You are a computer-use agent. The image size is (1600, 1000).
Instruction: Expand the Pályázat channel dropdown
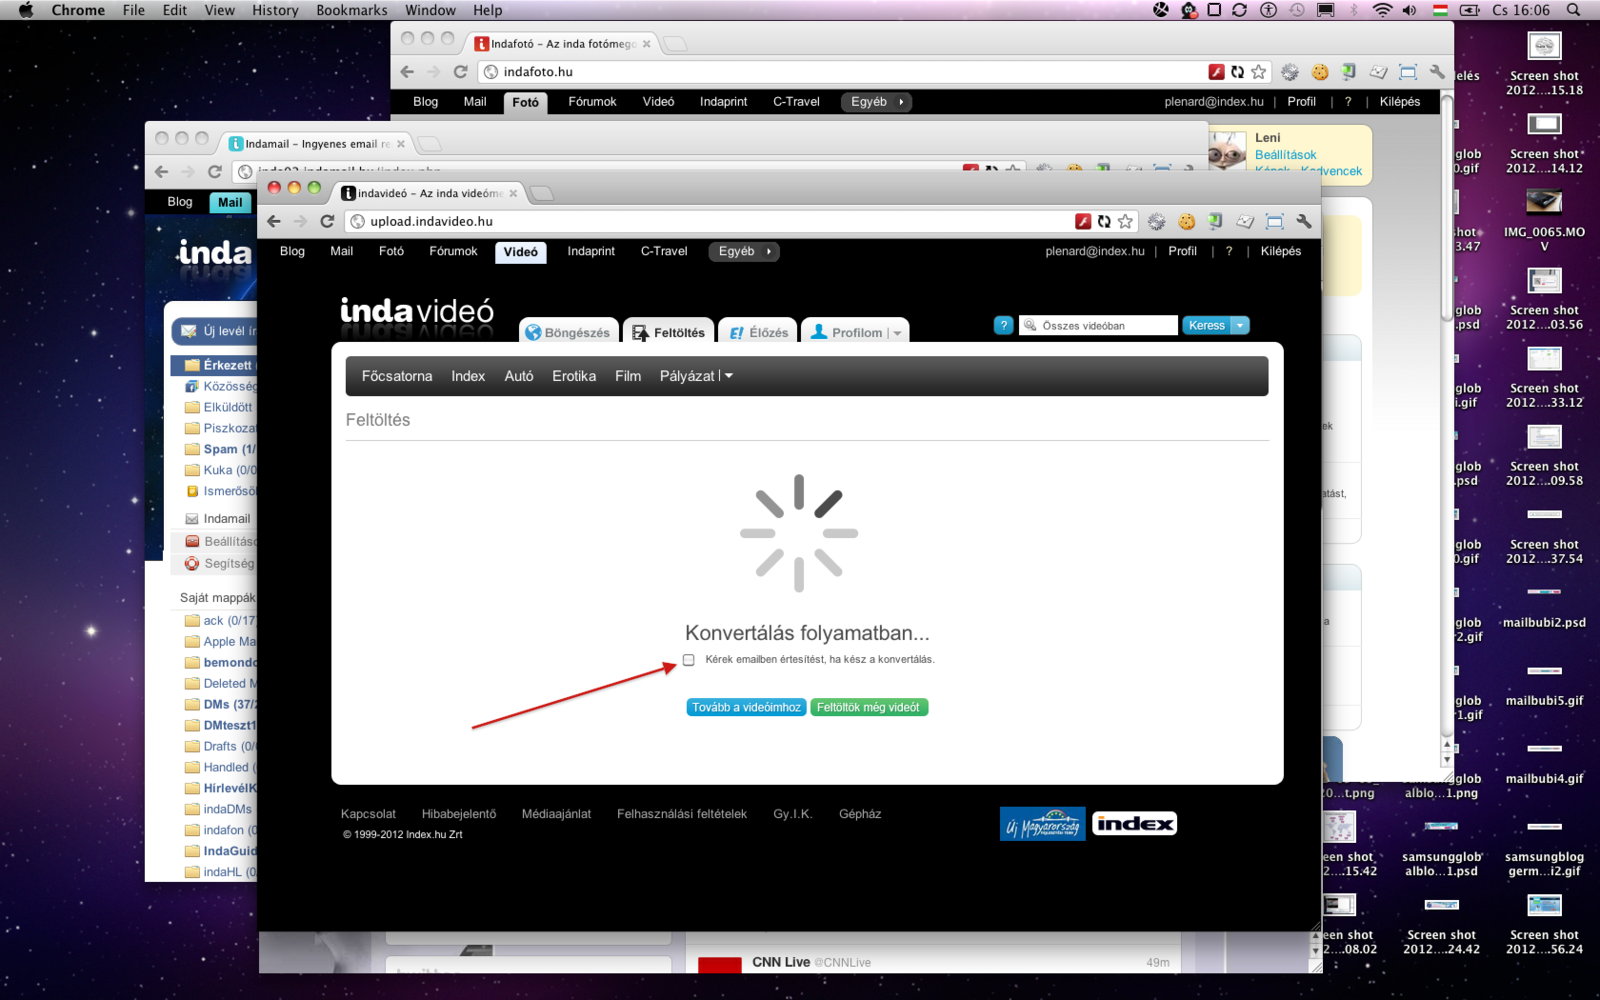click(729, 376)
